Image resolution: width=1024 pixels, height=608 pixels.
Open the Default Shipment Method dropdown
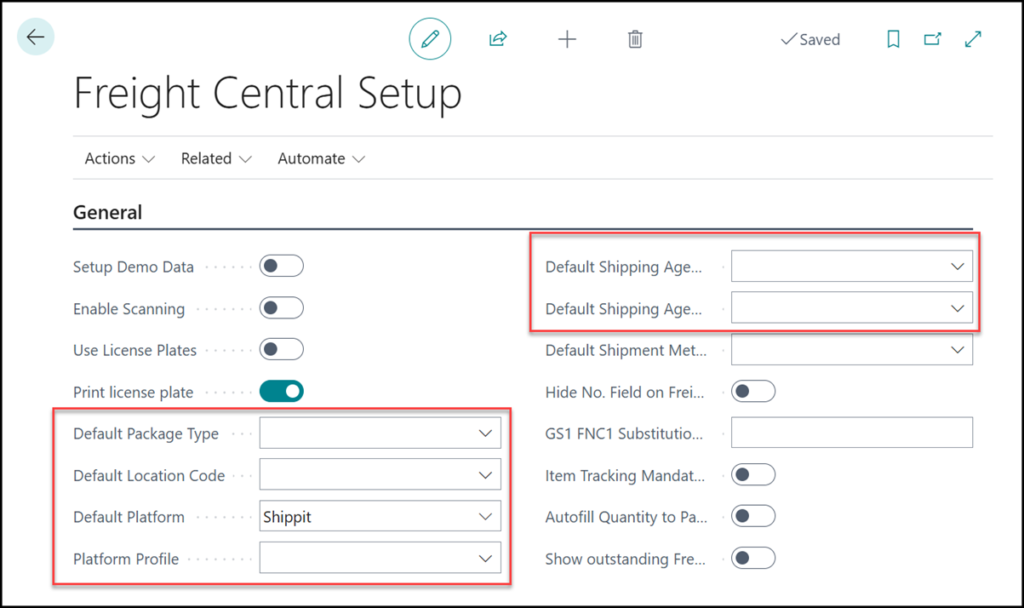tap(957, 350)
